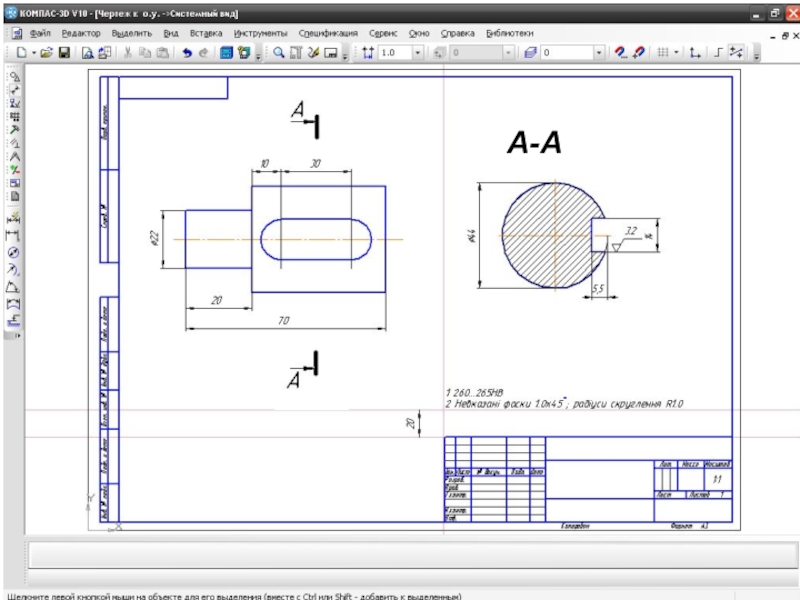Viewport: 800px width, 600px height.
Task: Open the Инструменты menu
Action: coord(260,32)
